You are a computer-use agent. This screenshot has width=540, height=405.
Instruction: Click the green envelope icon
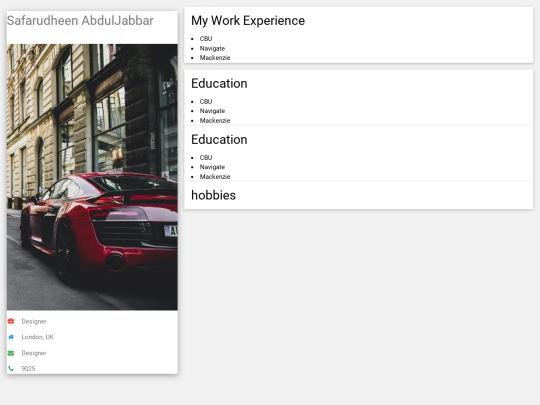pyautogui.click(x=11, y=353)
